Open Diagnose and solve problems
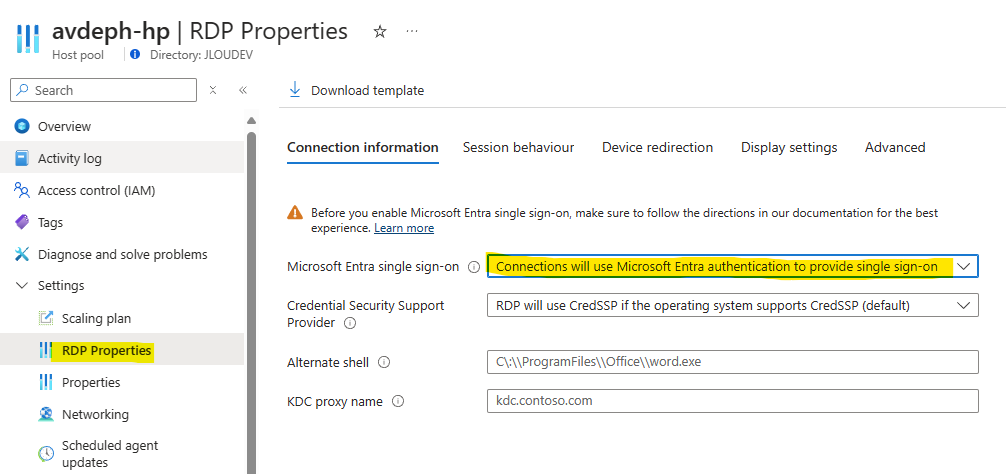The width and height of the screenshot is (1006, 474). (x=122, y=255)
